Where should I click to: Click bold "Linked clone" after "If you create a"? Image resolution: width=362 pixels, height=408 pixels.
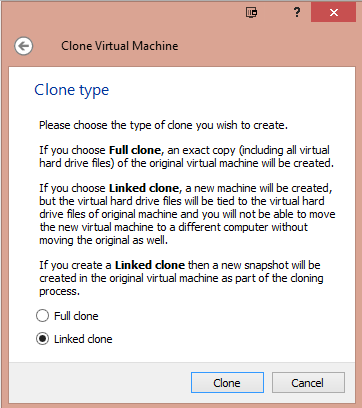point(150,265)
